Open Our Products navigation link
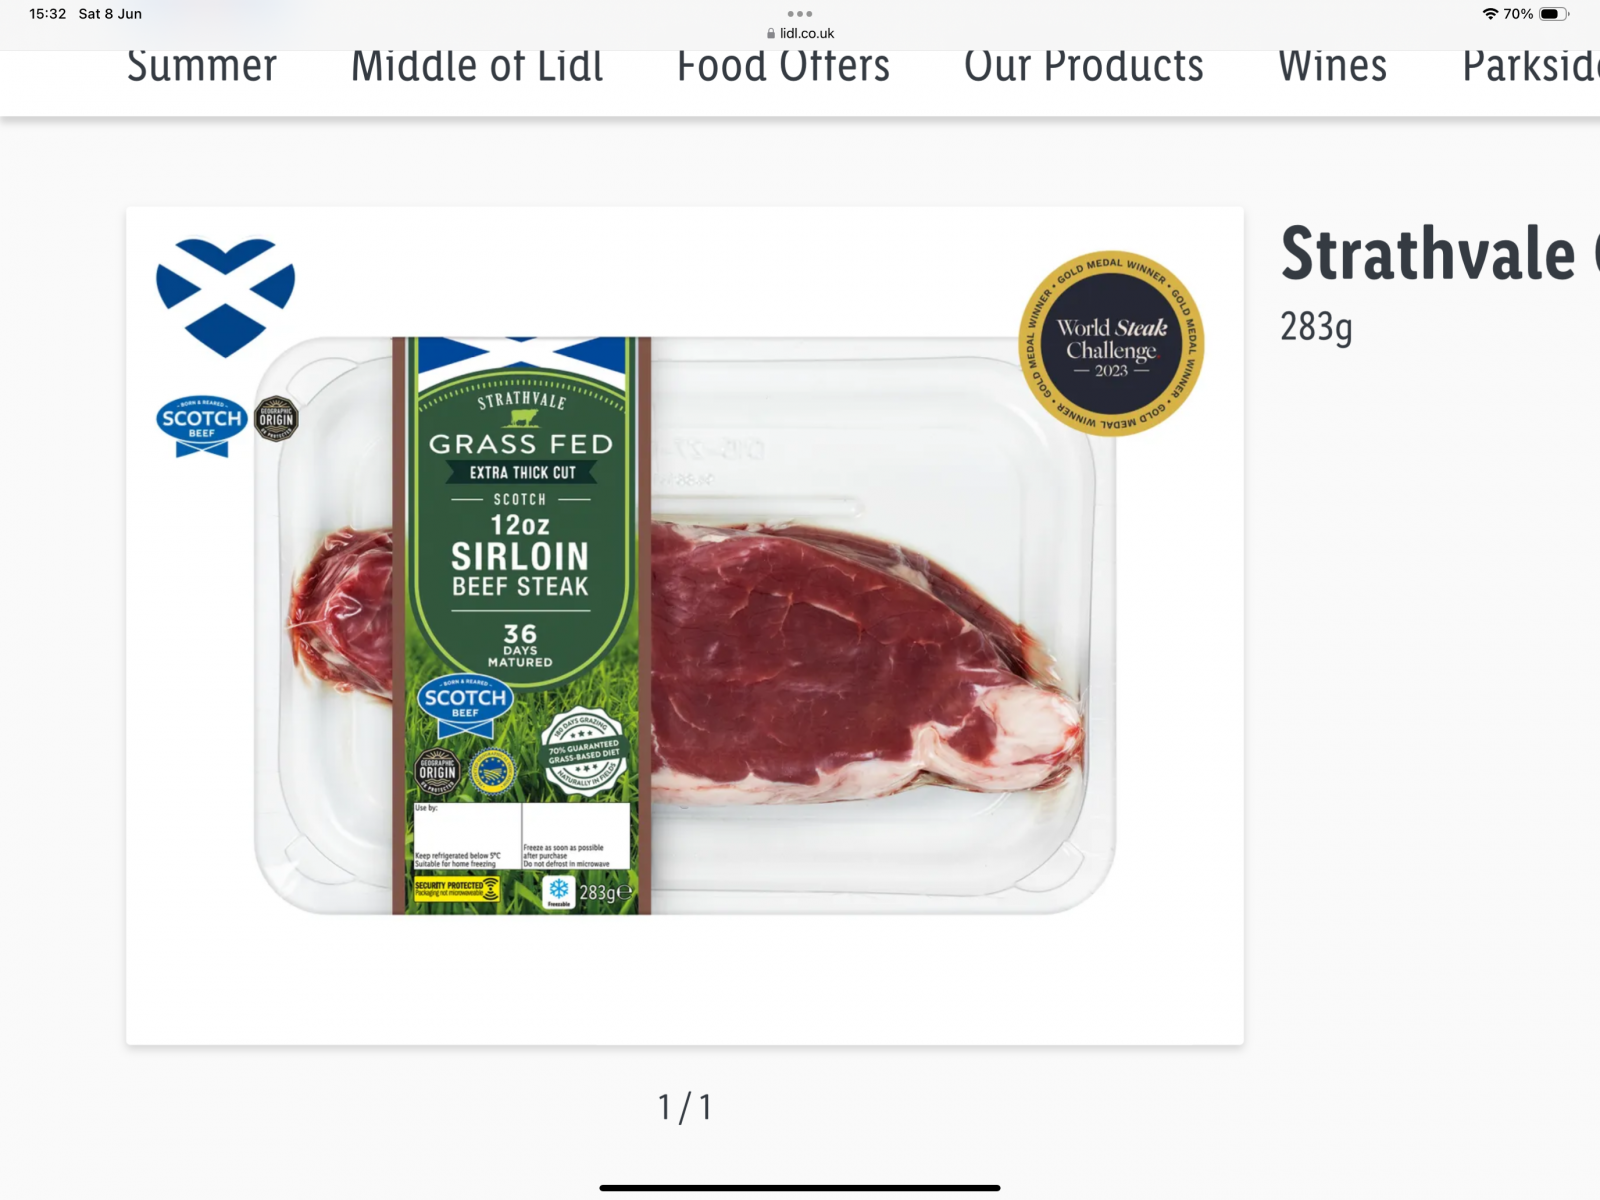 [1084, 67]
